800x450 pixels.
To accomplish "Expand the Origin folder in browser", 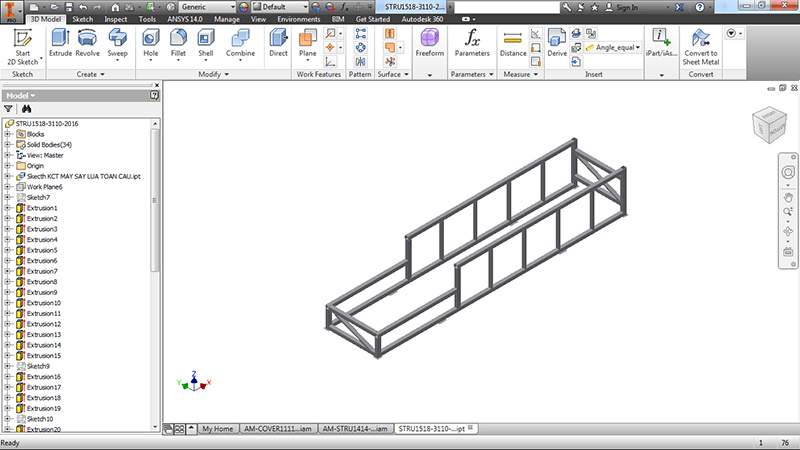I will (8, 166).
